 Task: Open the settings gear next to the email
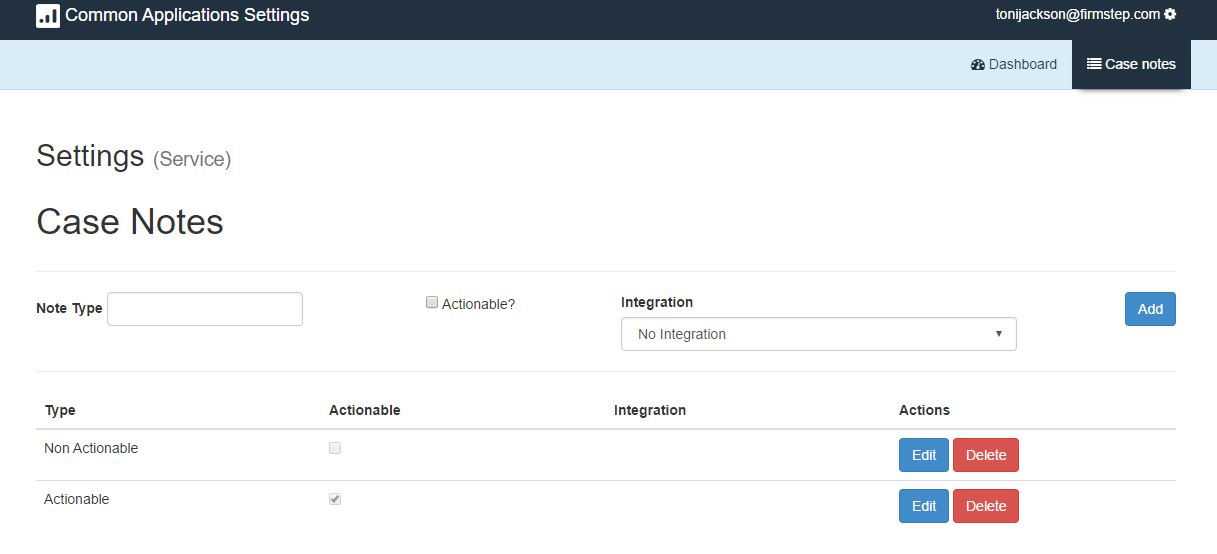(x=1170, y=15)
